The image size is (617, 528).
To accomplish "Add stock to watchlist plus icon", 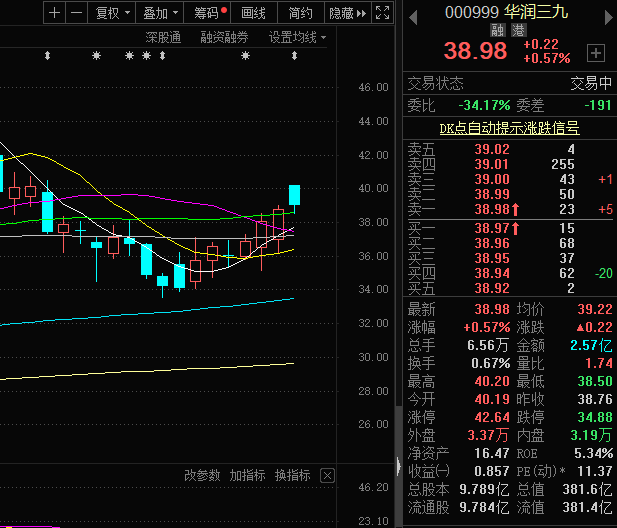I will click(x=596, y=53).
